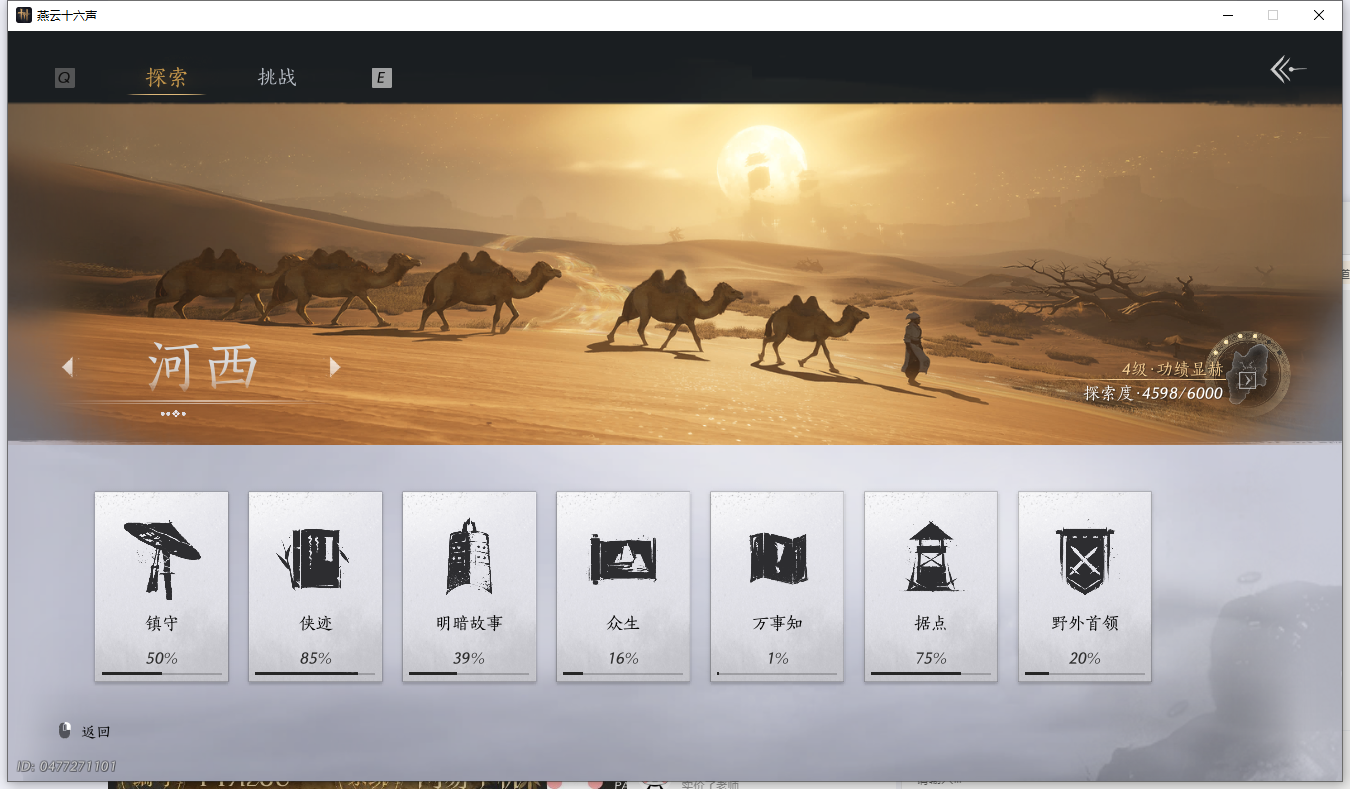Switch to the 探索 tab

tap(167, 77)
